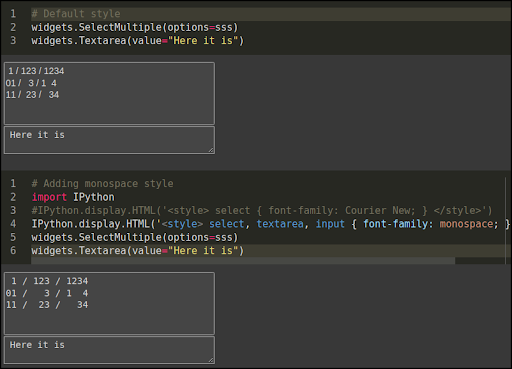Select option '11 / 23 / 34' in default list
The image size is (512, 369).
tap(109, 95)
